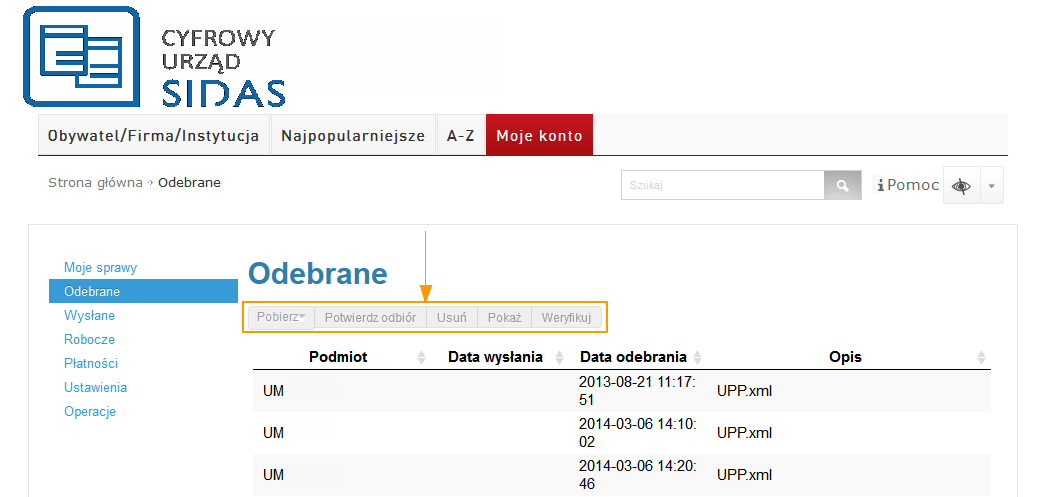Image resolution: width=1048 pixels, height=497 pixels.
Task: Go to Strona główna breadcrumb
Action: coord(95,183)
